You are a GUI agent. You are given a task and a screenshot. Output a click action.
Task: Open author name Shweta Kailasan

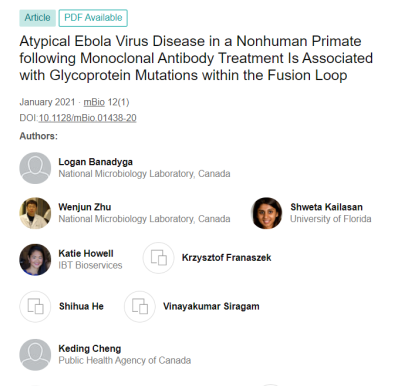coord(326,207)
